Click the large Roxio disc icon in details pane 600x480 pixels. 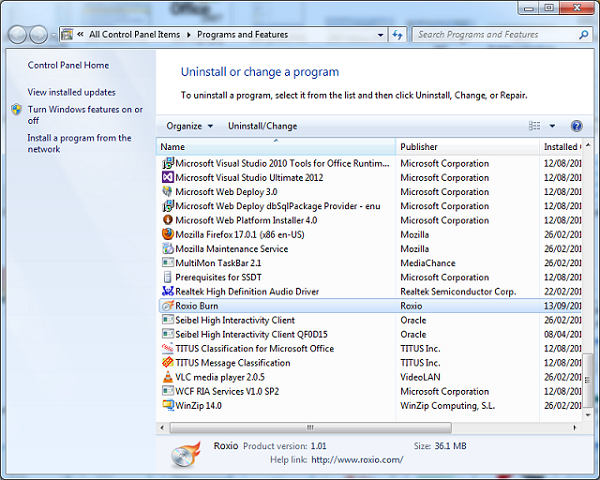click(x=186, y=455)
